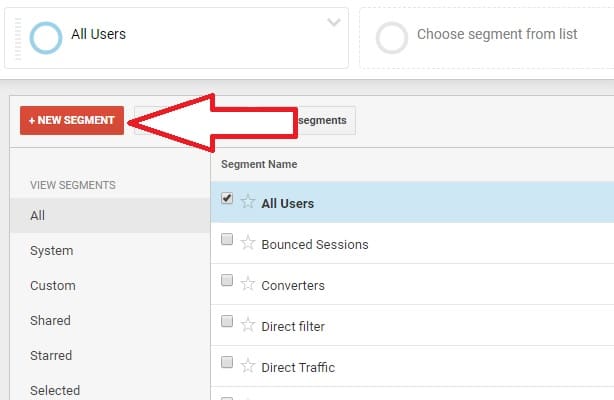This screenshot has width=614, height=400.
Task: Star the Direct Traffic segment
Action: (x=247, y=366)
